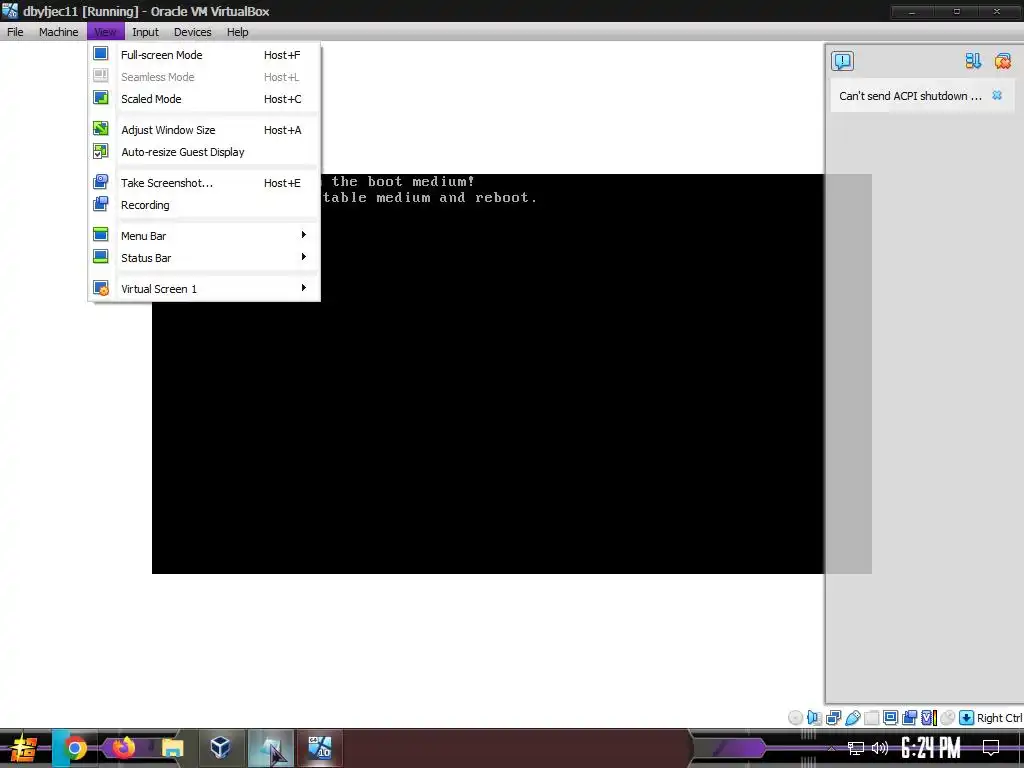Screen dimensions: 1024x768
Task: Click the Virtual Screen 1 icon
Action: (101, 288)
